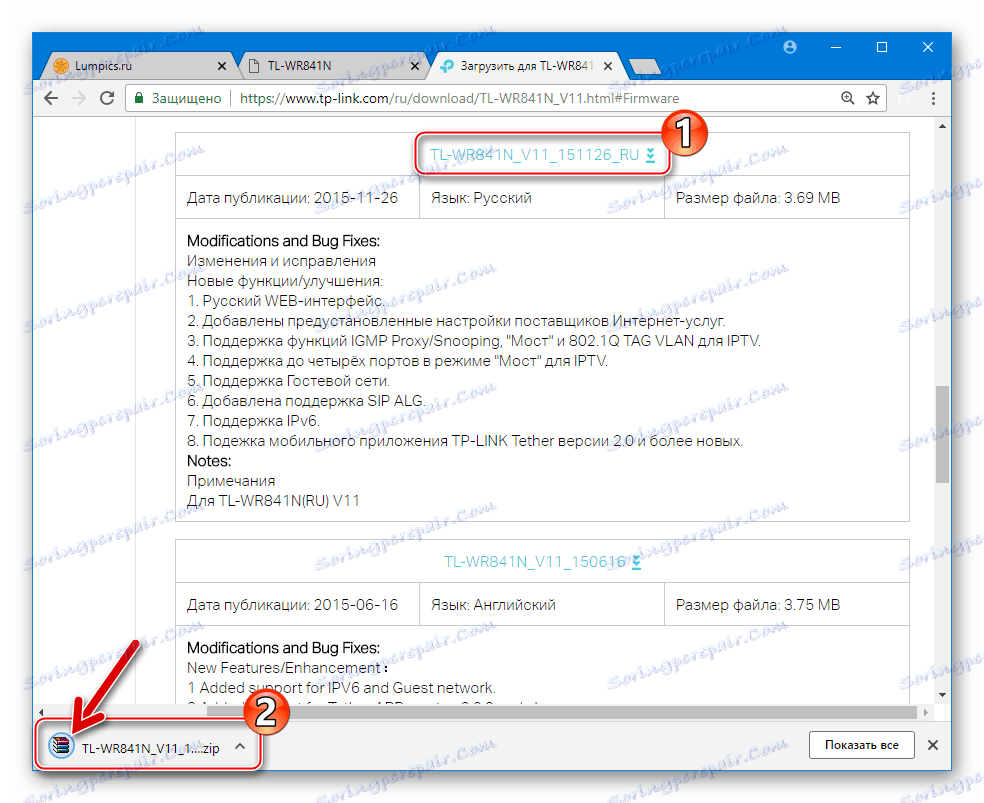The height and width of the screenshot is (803, 984).
Task: Select text Дата публикации: 2015-06-16
Action: 292,605
